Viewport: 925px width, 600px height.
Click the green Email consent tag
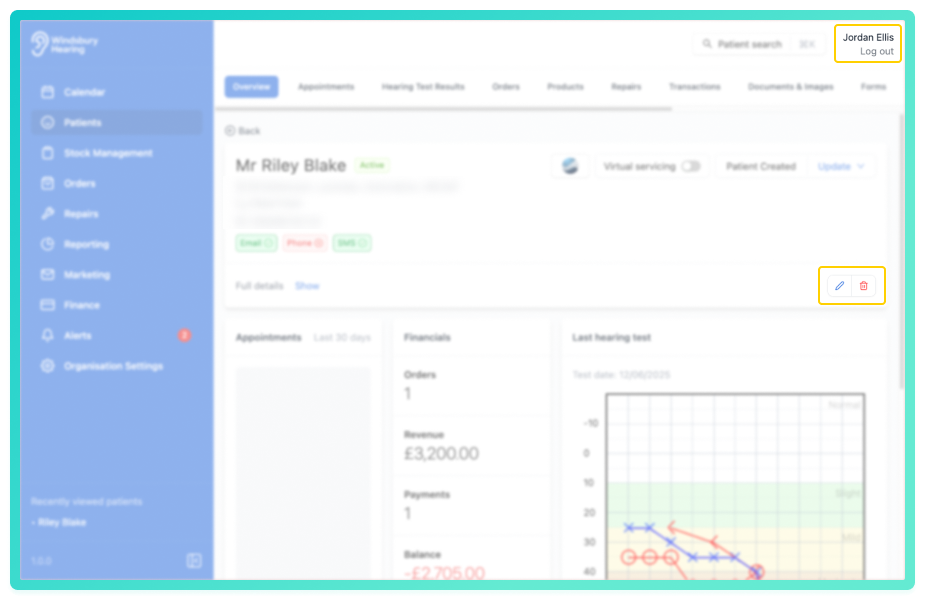[x=256, y=243]
